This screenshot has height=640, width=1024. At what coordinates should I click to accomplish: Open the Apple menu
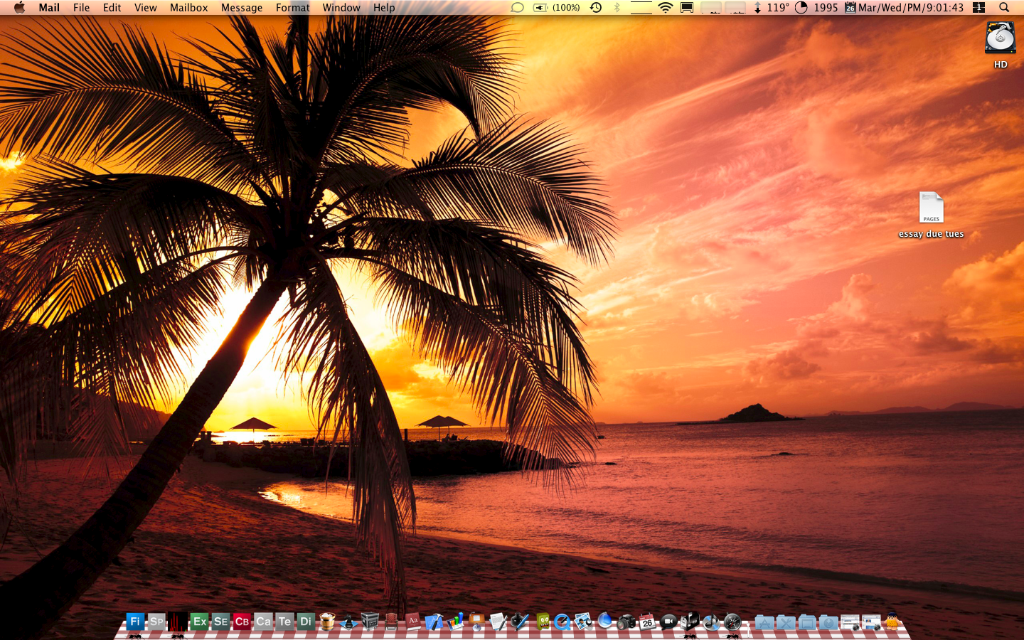18,7
